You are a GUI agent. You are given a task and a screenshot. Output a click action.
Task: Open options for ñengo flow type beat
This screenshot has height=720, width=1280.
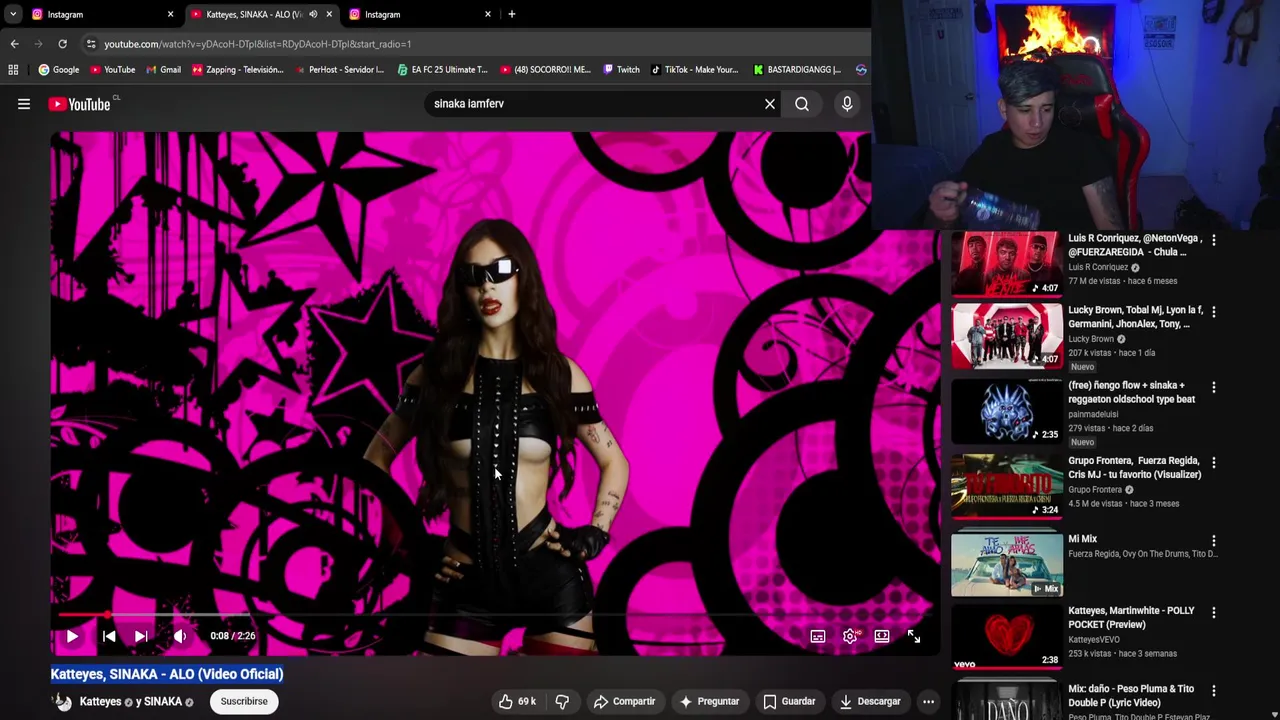[1214, 387]
